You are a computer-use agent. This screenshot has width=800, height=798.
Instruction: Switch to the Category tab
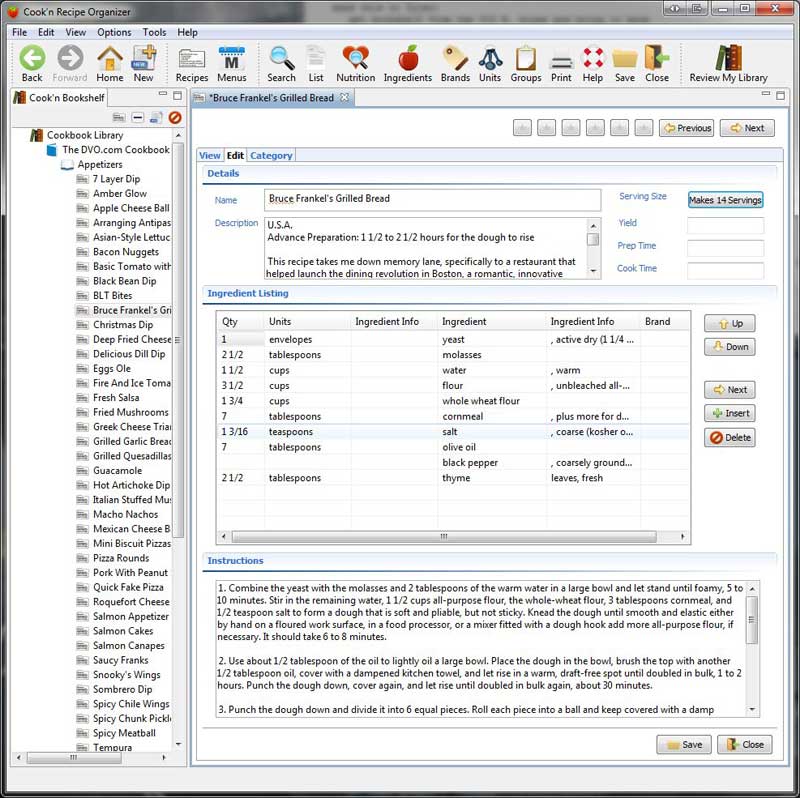pyautogui.click(x=271, y=156)
